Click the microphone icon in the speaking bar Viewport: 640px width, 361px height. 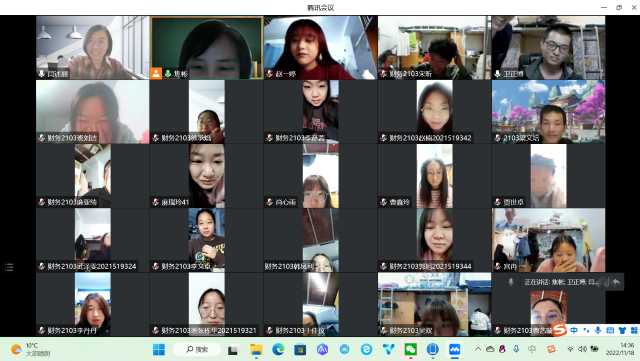click(x=511, y=282)
